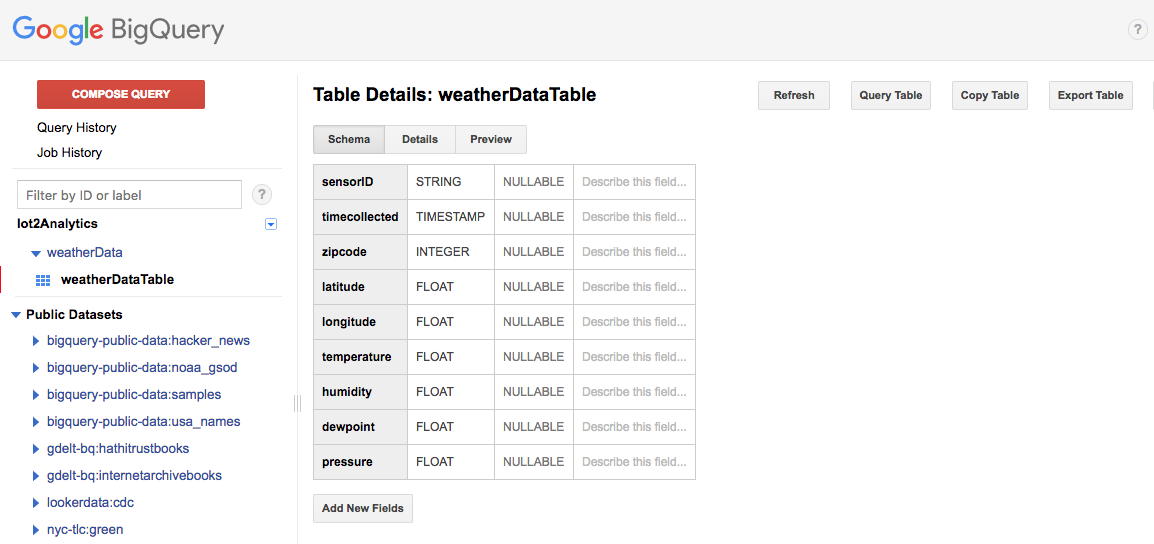Screen dimensions: 1154x544
Task: Select the Schema tab
Action: coord(349,140)
